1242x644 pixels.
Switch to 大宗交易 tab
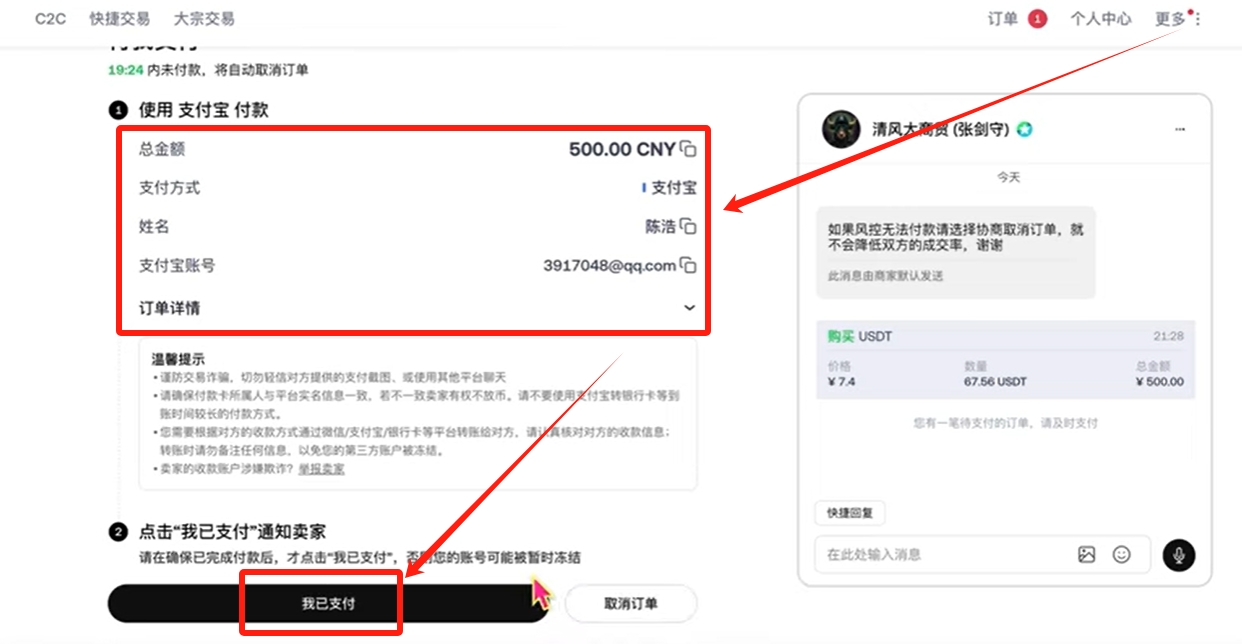coord(204,19)
